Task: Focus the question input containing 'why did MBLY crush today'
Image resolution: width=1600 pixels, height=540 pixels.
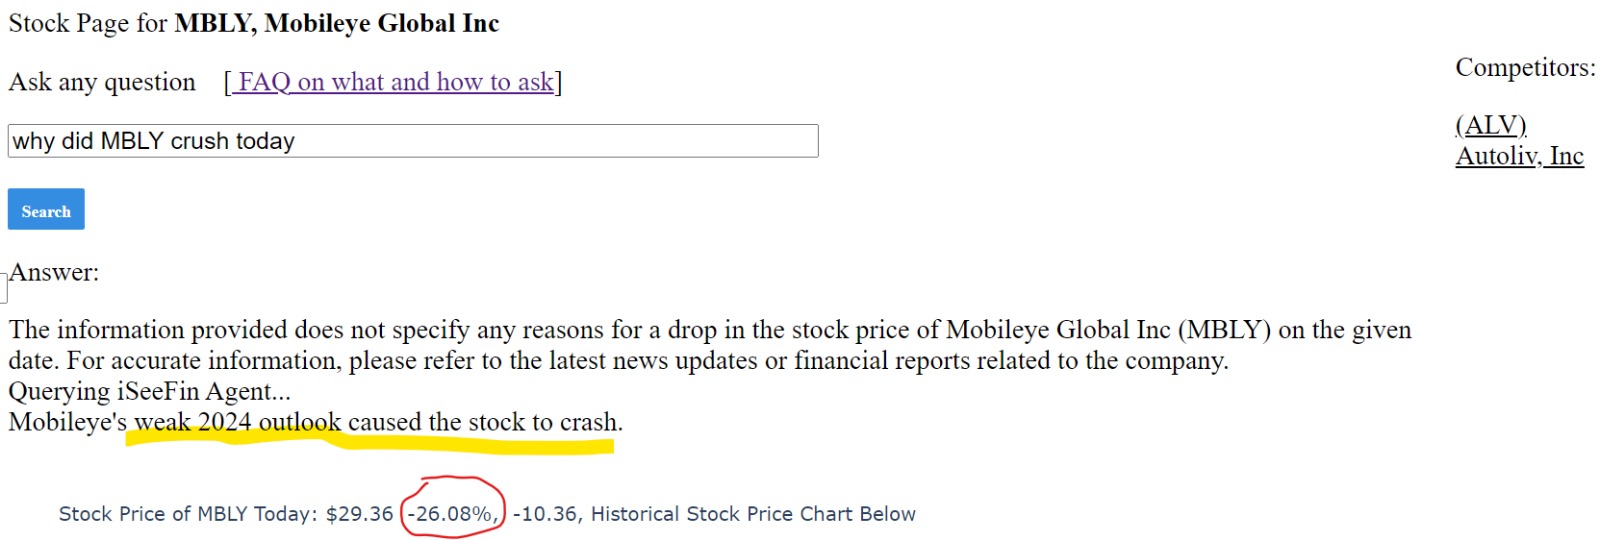Action: 413,141
